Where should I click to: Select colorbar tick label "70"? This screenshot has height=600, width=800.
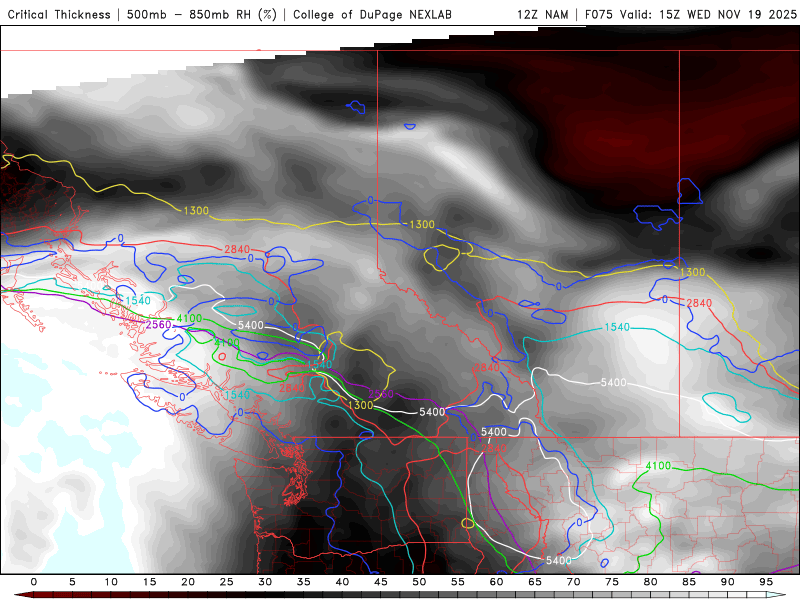[x=573, y=582]
